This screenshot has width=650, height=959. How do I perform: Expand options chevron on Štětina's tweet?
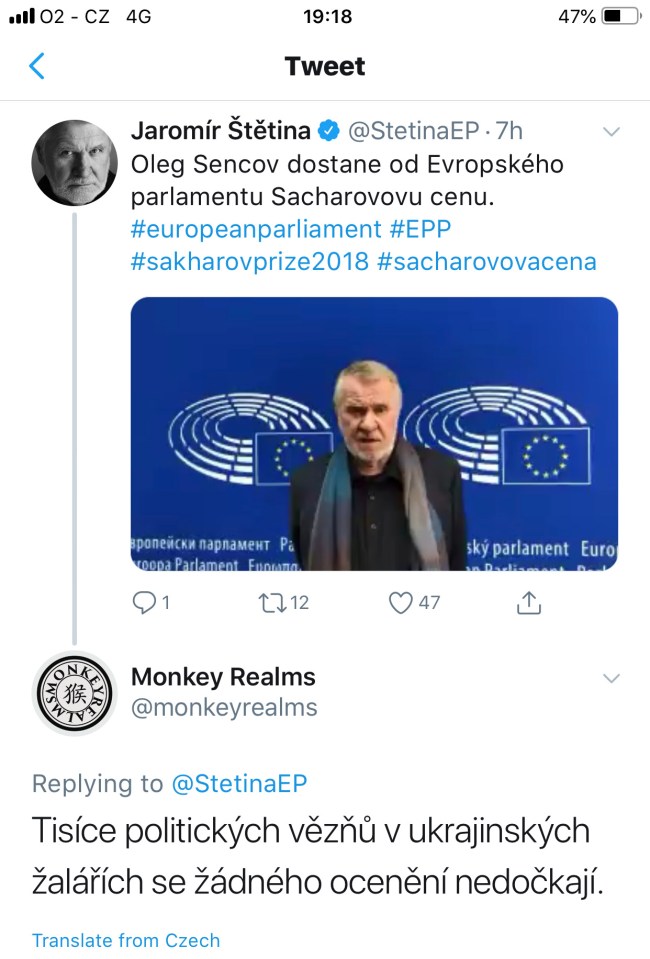click(610, 131)
